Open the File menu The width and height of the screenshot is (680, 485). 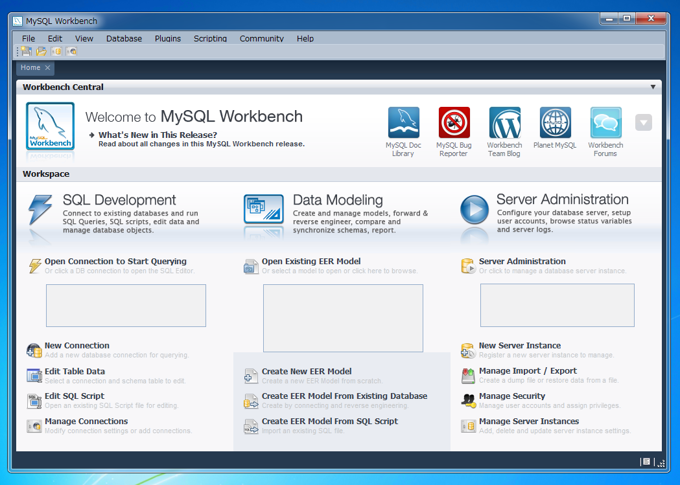[x=29, y=39]
